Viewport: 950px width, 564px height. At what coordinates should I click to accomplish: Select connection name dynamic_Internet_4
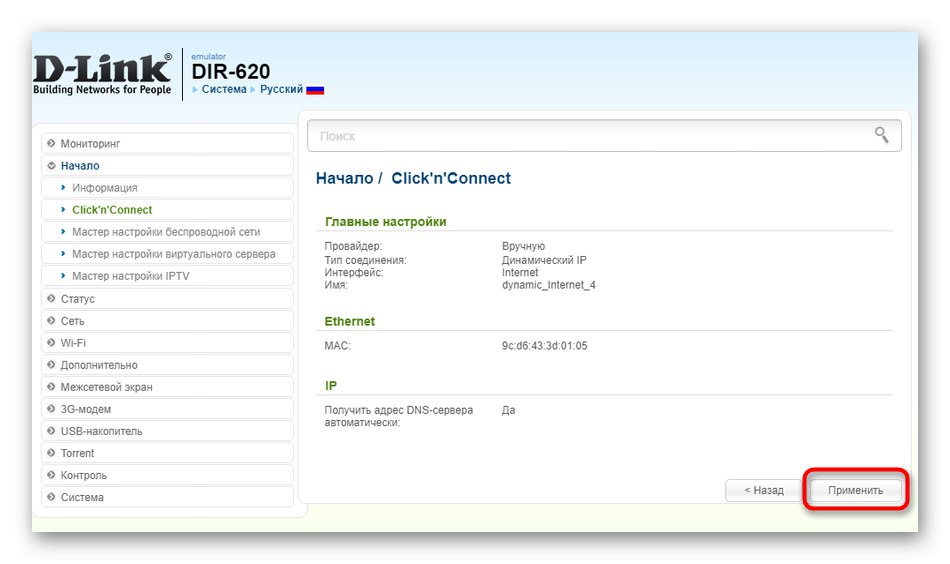pyautogui.click(x=548, y=285)
